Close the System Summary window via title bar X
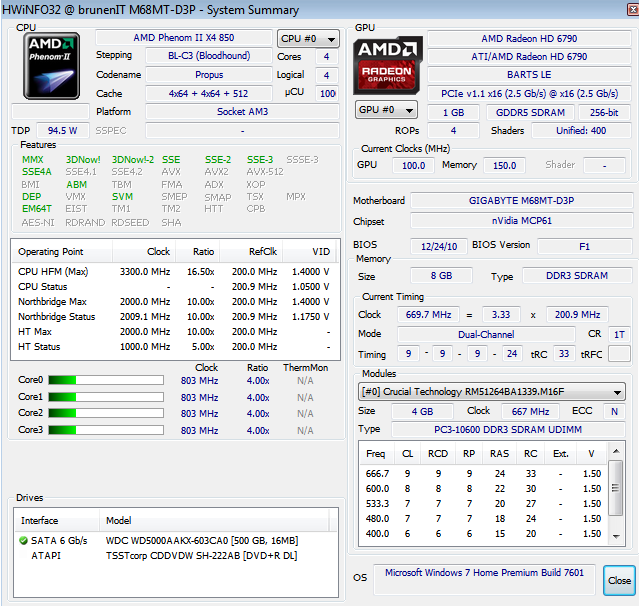 633,9
